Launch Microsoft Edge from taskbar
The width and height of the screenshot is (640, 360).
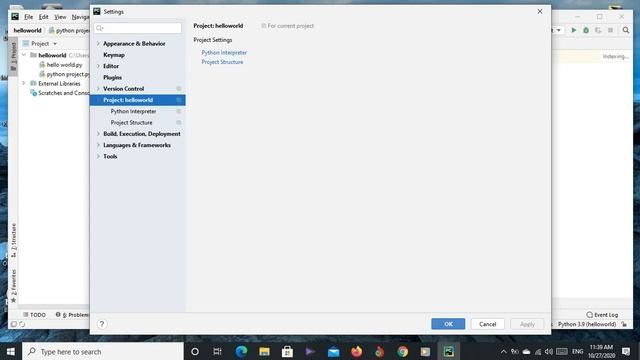click(x=241, y=351)
